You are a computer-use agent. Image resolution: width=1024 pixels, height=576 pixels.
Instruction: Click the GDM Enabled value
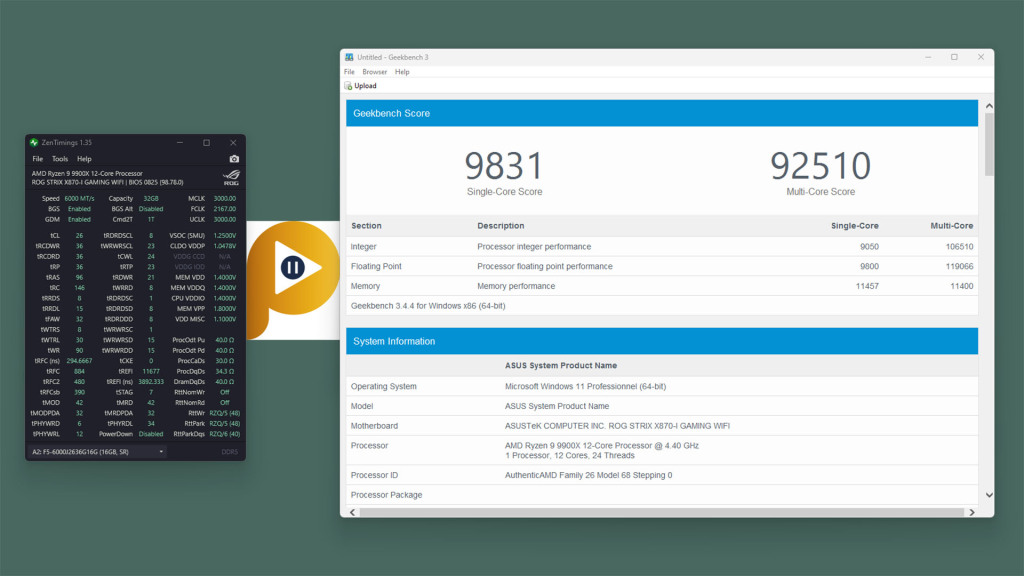(x=79, y=219)
